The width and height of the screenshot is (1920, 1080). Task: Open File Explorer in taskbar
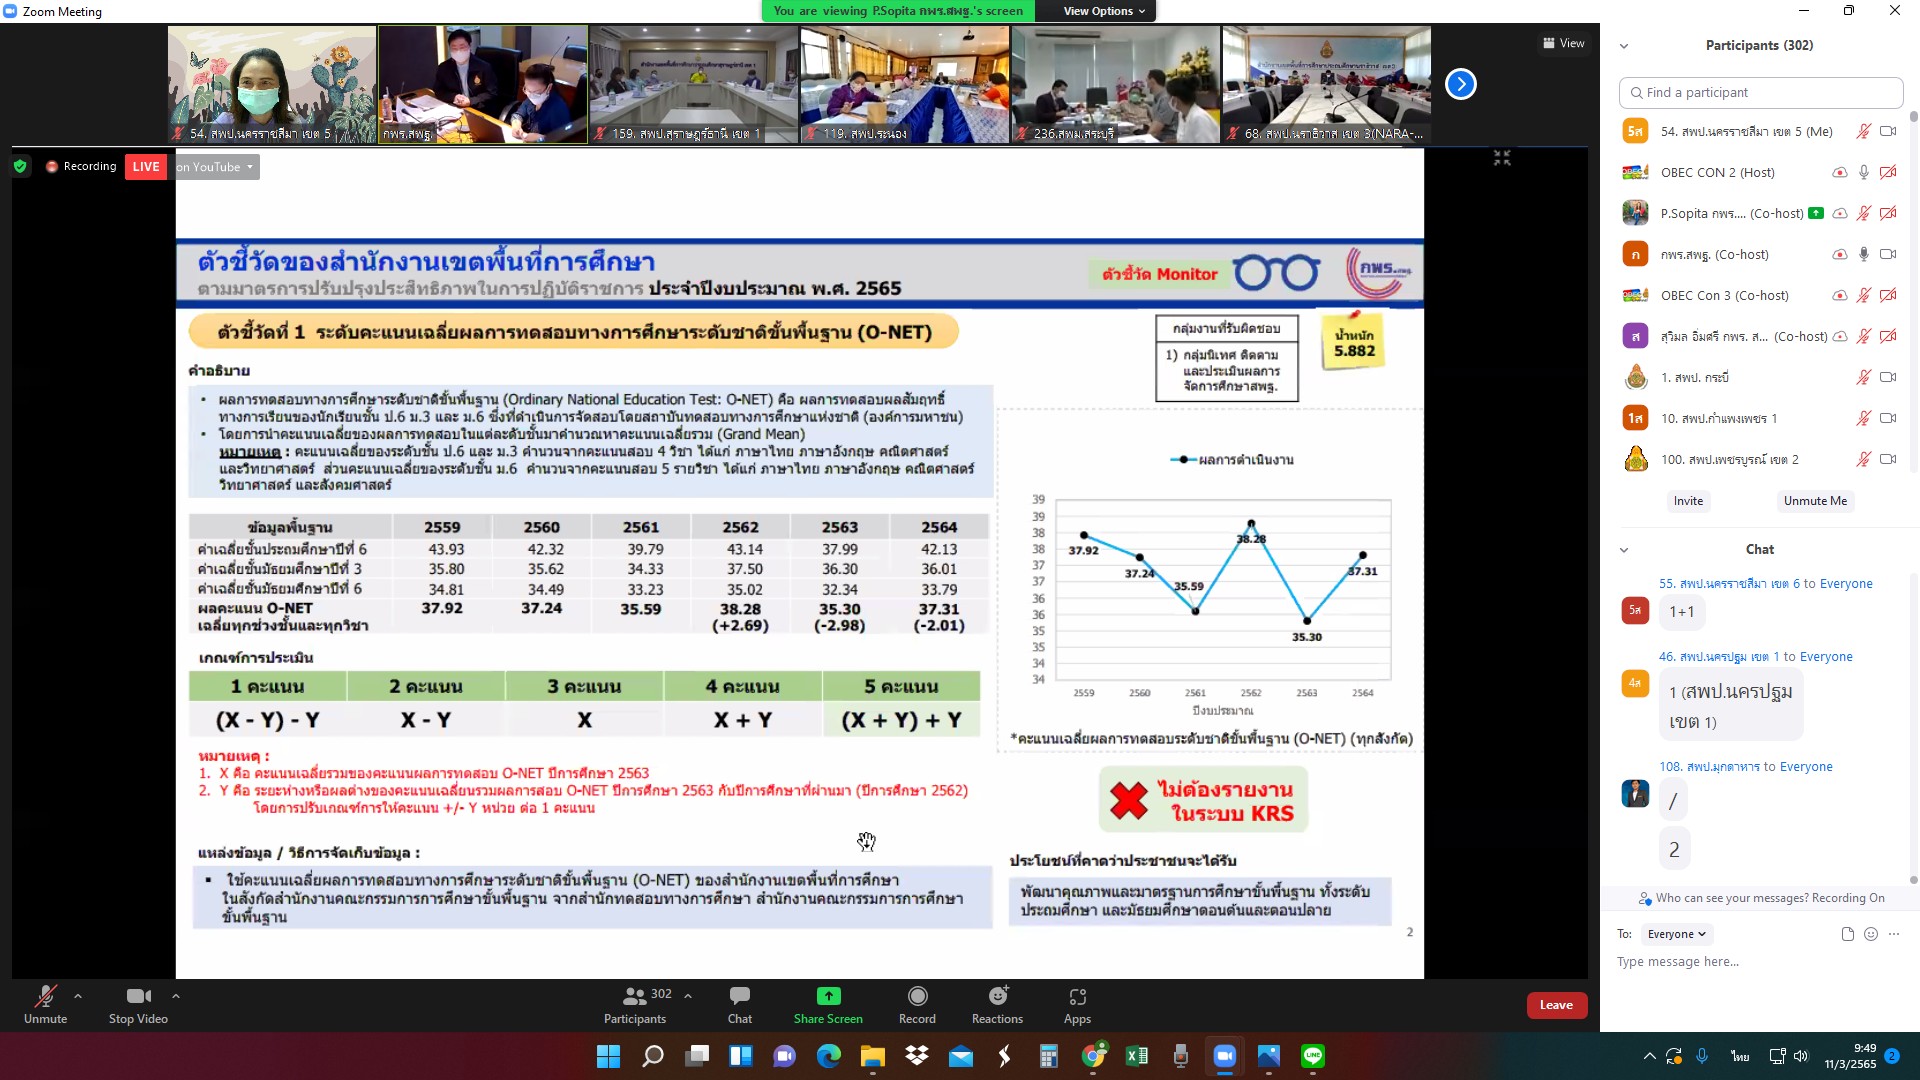click(873, 1056)
